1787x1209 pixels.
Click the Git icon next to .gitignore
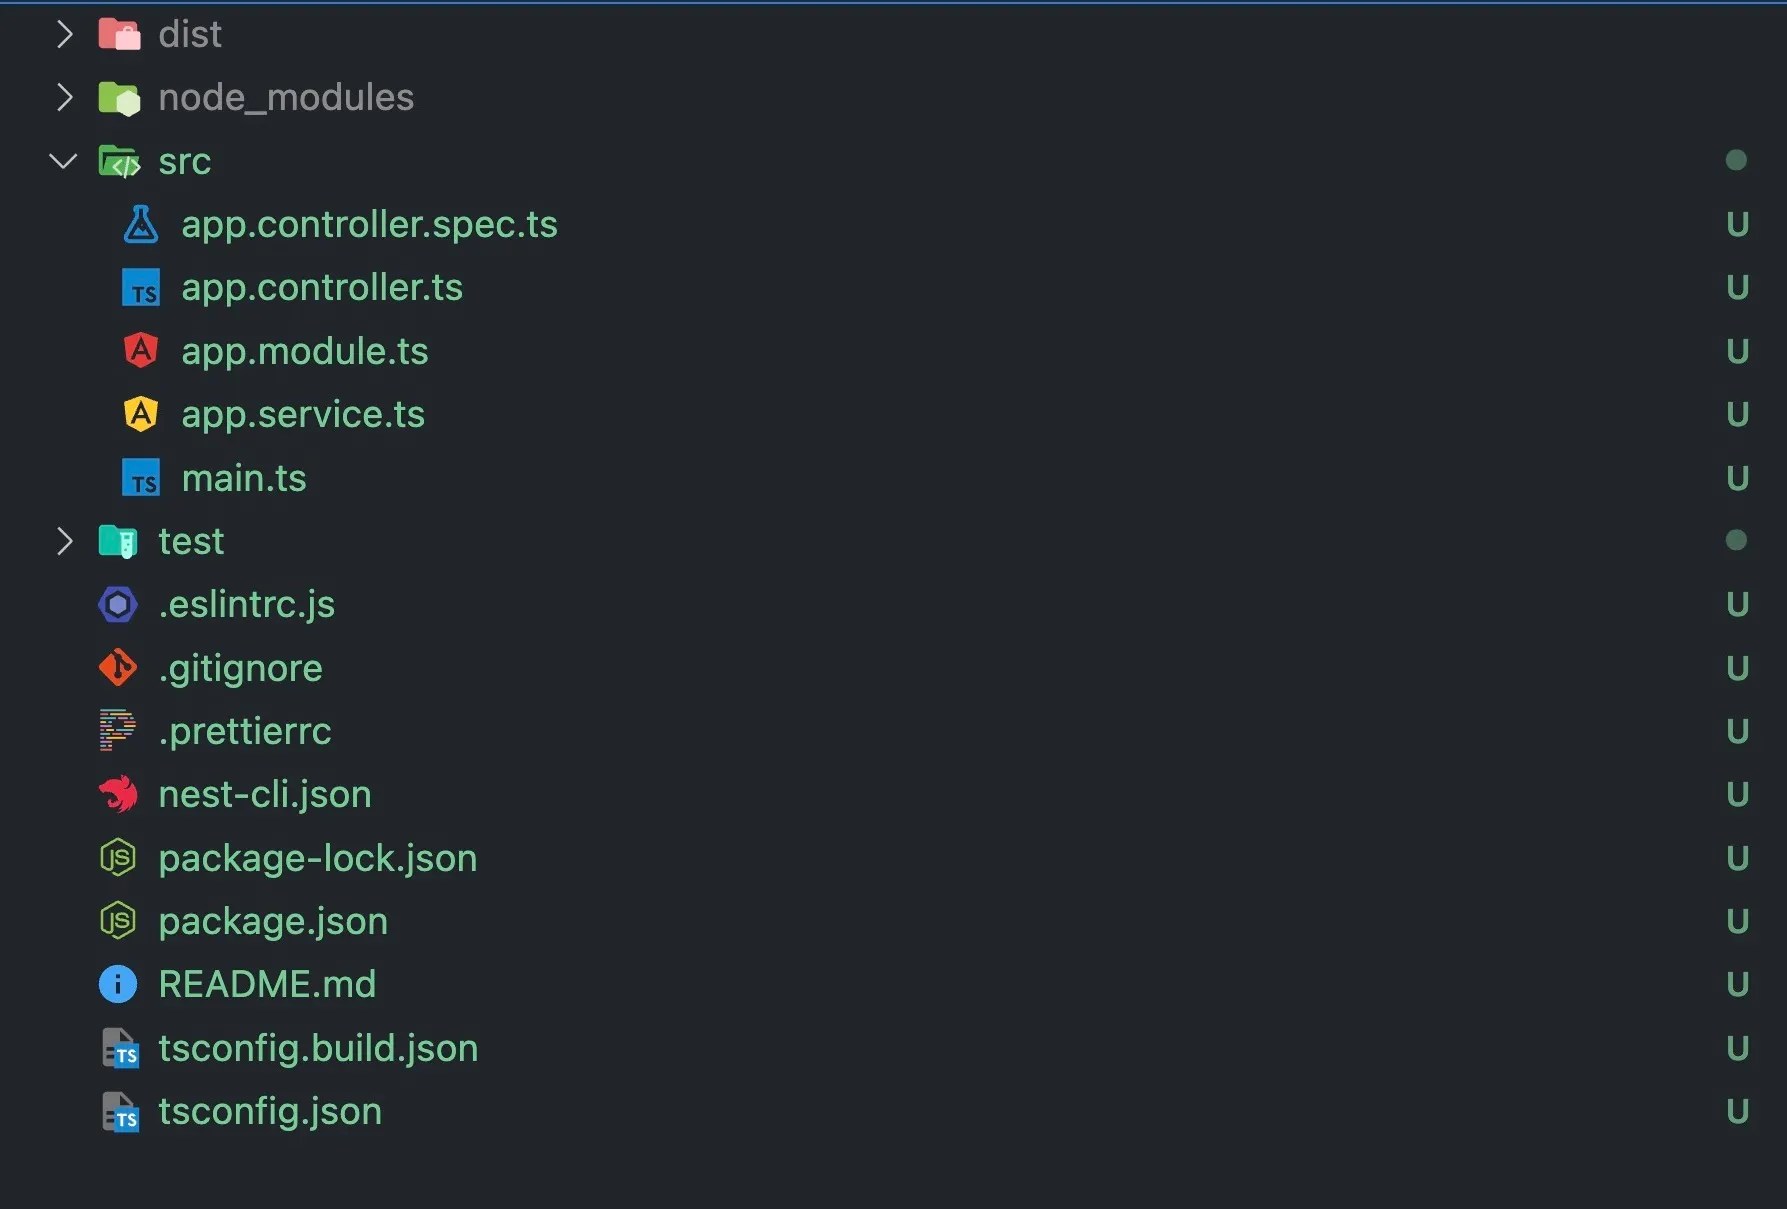(x=117, y=667)
